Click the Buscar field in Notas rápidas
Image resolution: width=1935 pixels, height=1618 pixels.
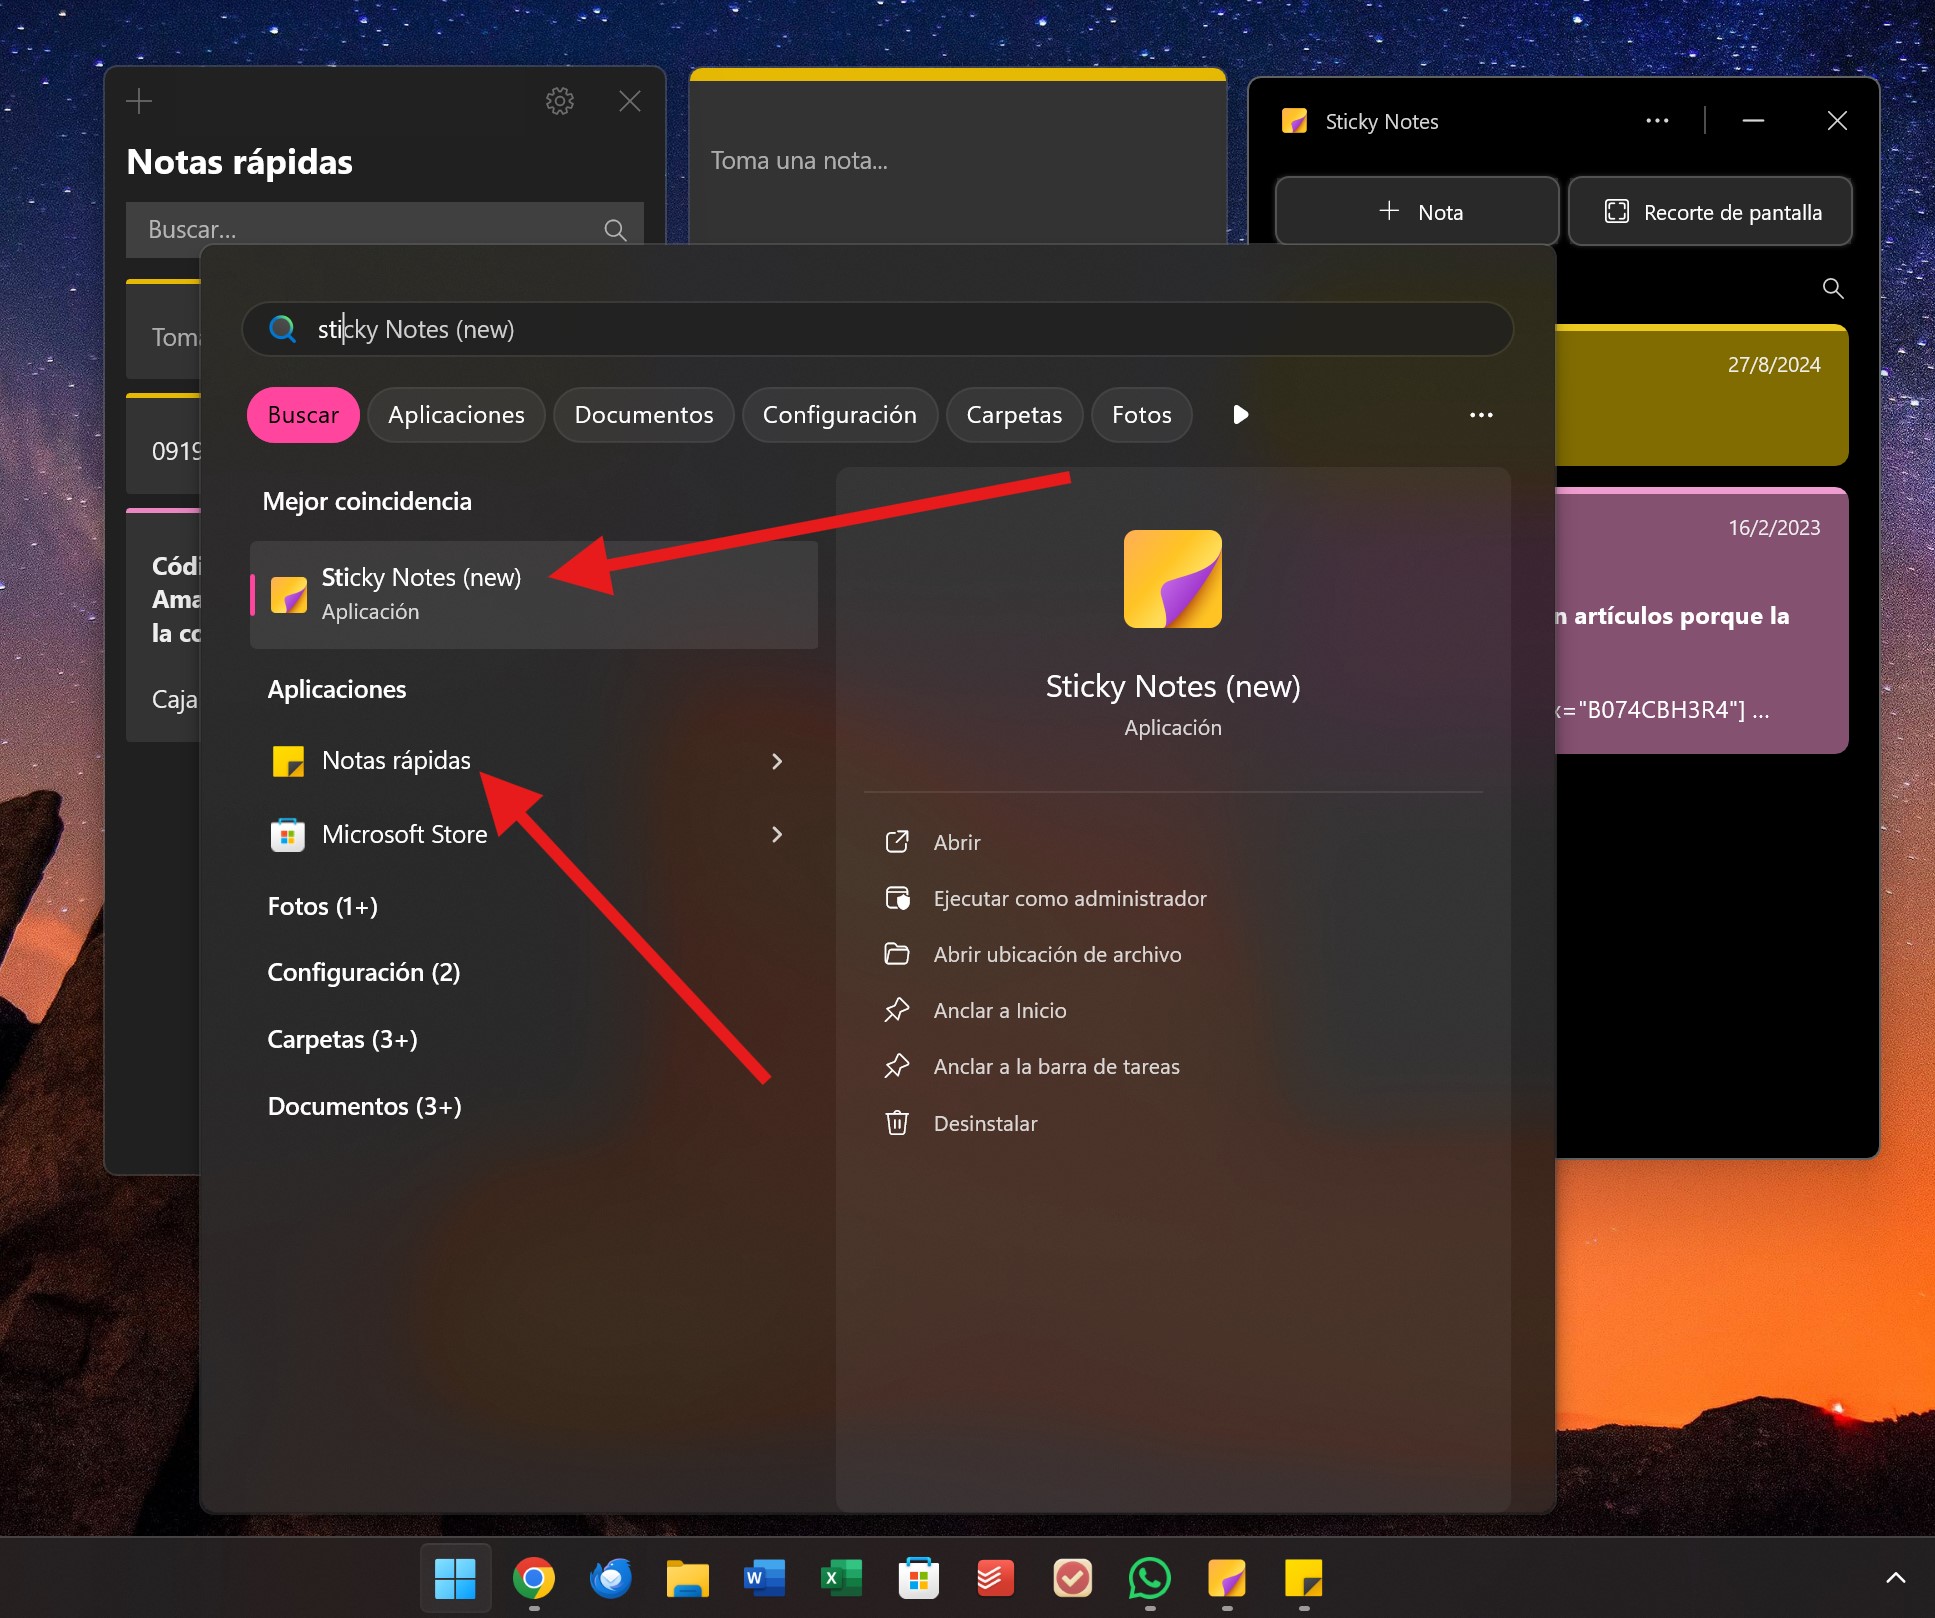click(x=385, y=229)
